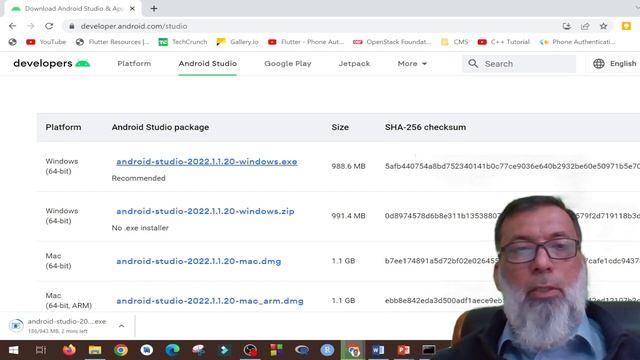The image size is (640, 360).
Task: Select the Platform nav tab
Action: click(134, 64)
